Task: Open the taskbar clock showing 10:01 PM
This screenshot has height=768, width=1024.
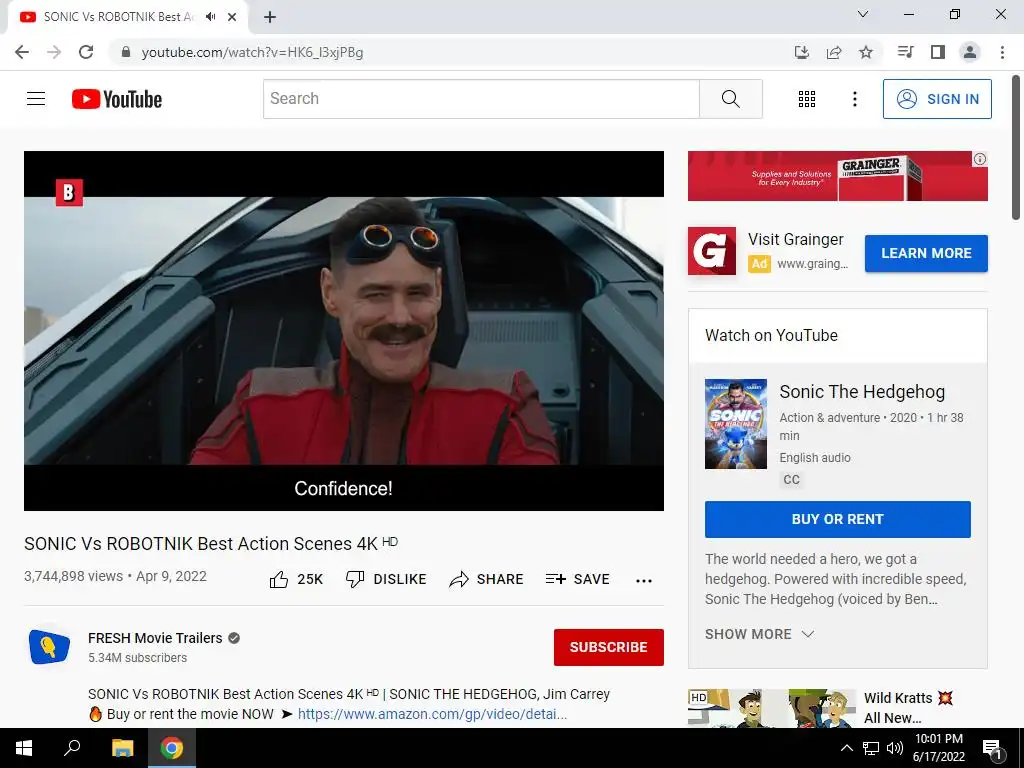Action: tap(938, 748)
